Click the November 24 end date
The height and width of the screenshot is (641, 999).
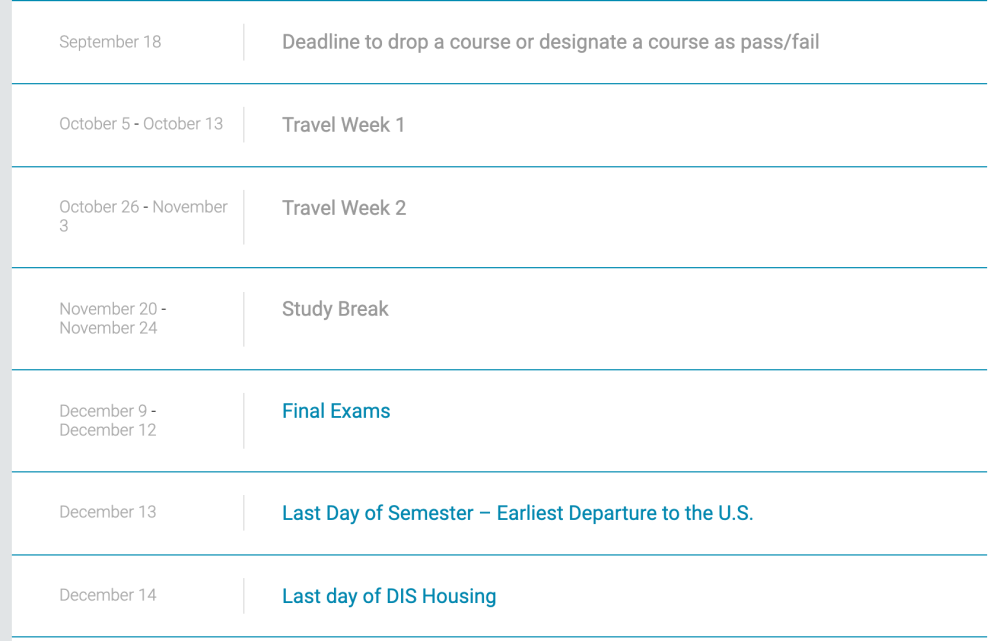108,328
